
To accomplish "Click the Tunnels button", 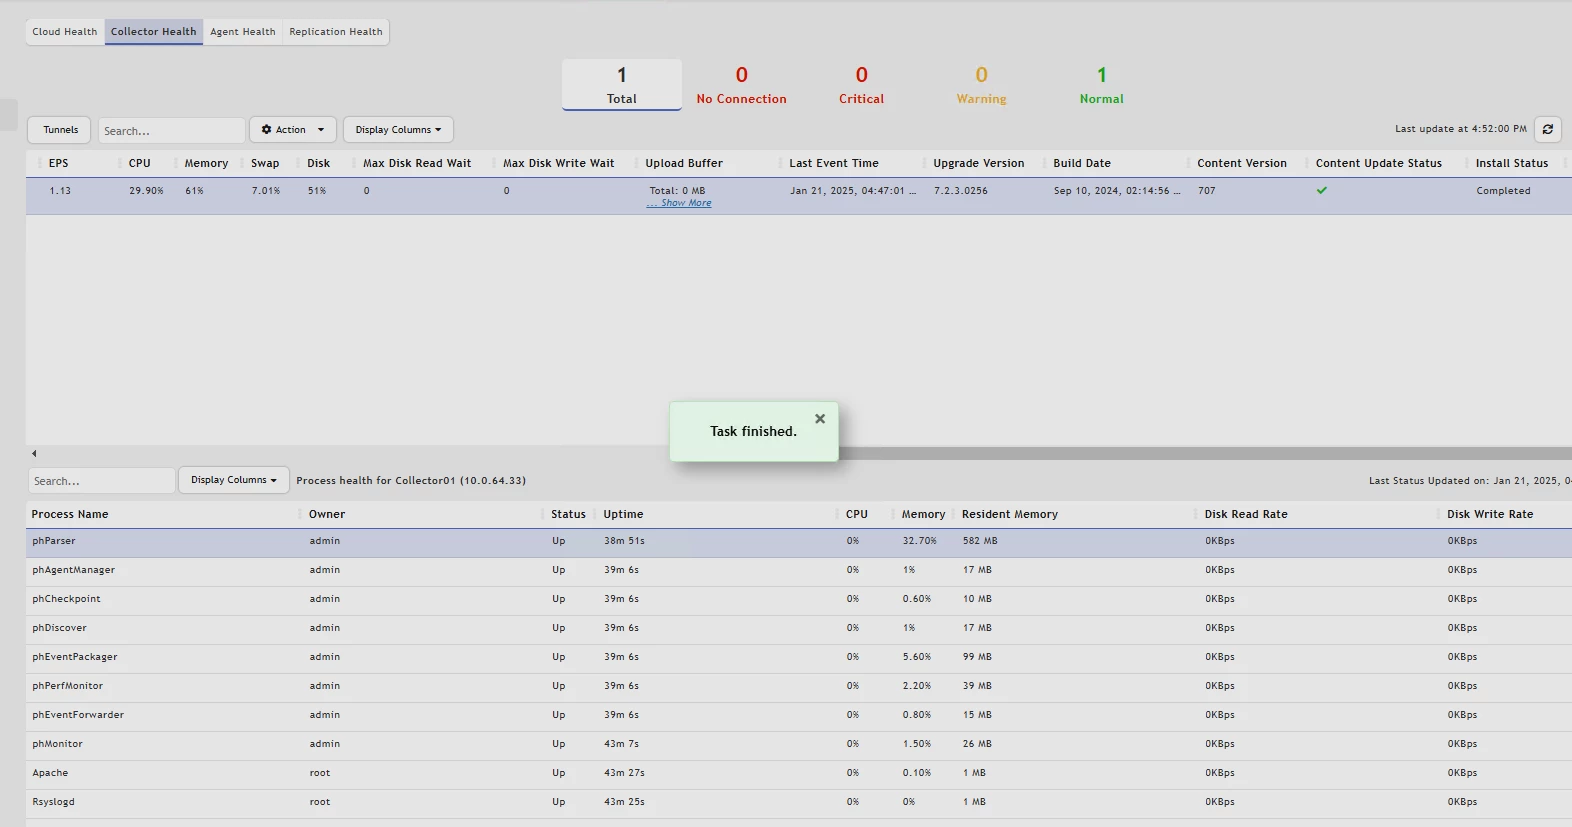I will [61, 130].
